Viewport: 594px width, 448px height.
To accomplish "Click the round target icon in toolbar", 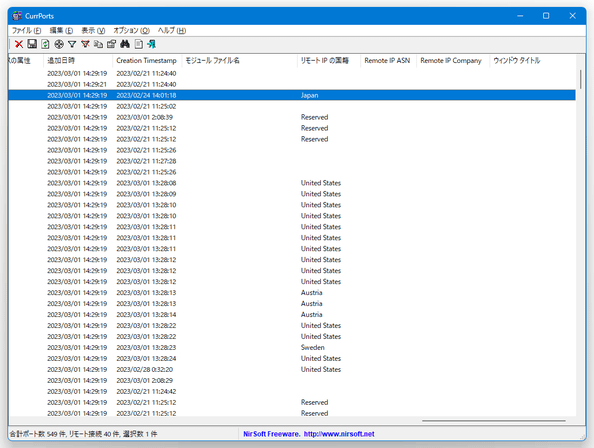I will pos(59,44).
